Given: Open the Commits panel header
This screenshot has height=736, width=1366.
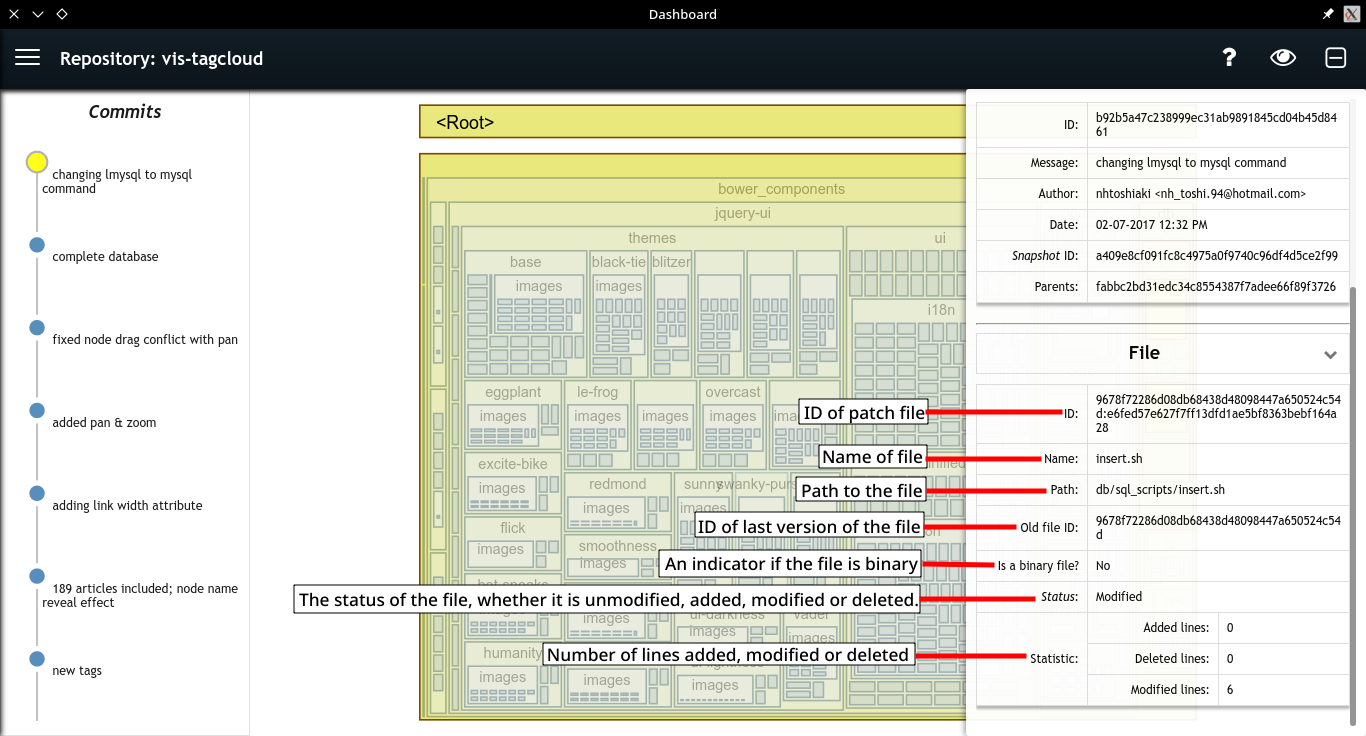Looking at the screenshot, I should click(125, 111).
